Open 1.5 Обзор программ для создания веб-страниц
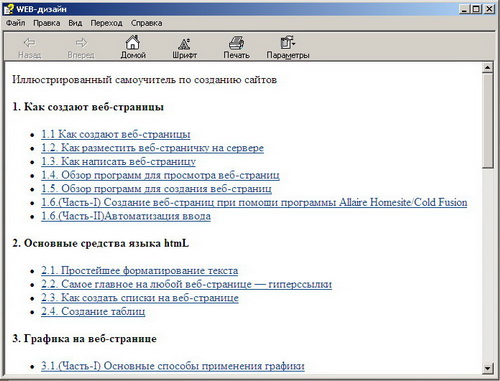The height and width of the screenshot is (381, 500). pos(156,189)
